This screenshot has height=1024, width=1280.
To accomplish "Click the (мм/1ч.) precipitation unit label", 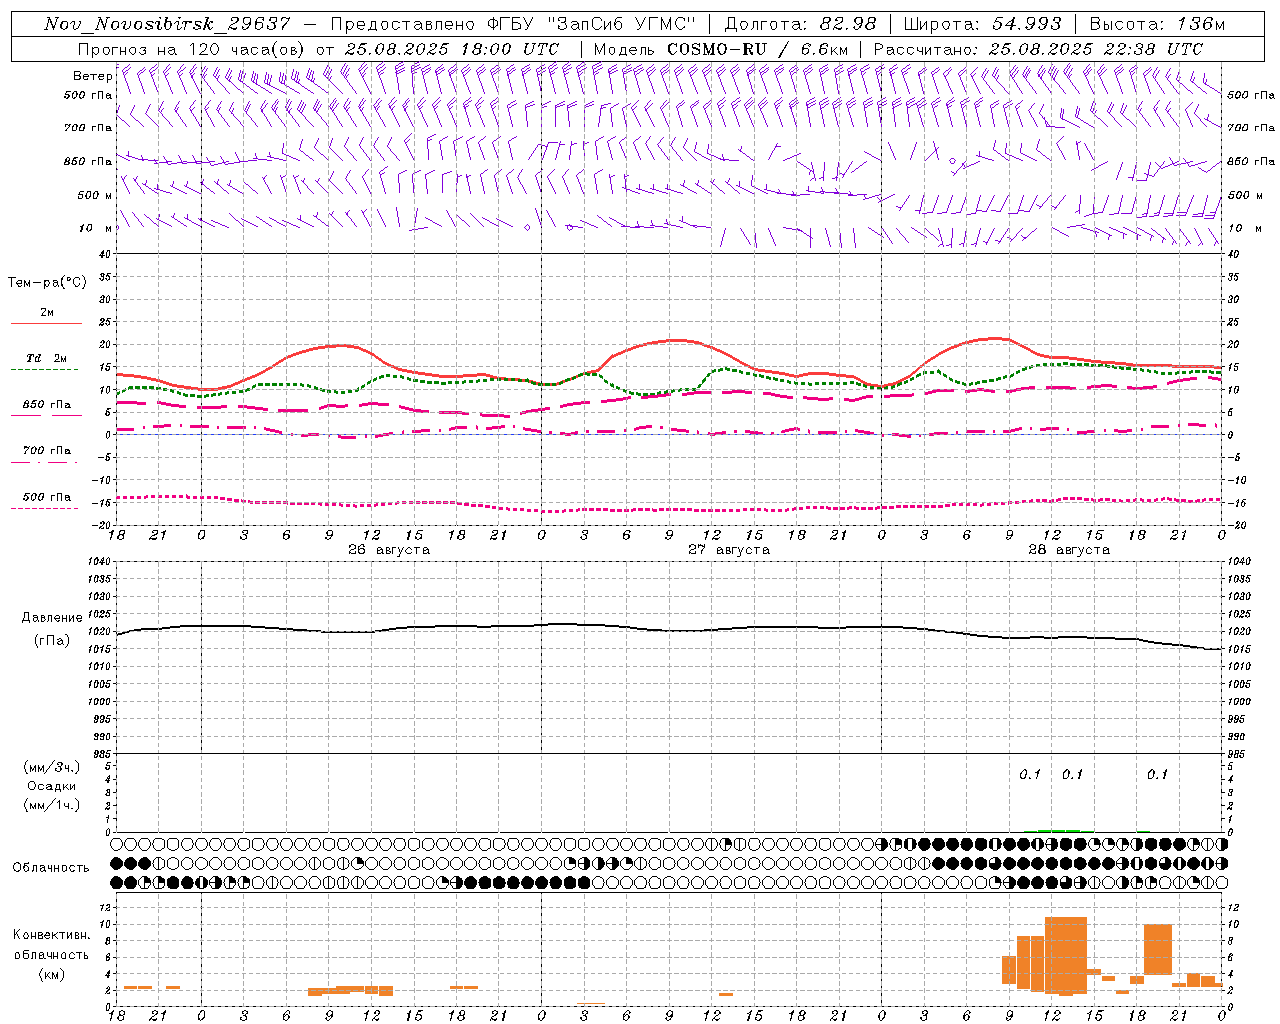I will click(x=52, y=805).
